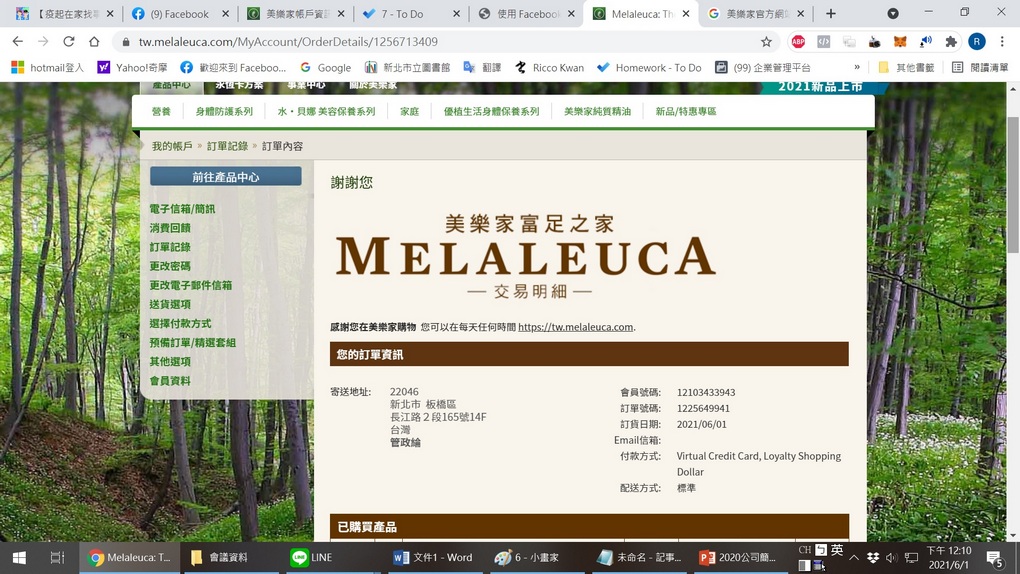Open 送貨選項 in the sidebar
Image resolution: width=1020 pixels, height=574 pixels.
(170, 304)
